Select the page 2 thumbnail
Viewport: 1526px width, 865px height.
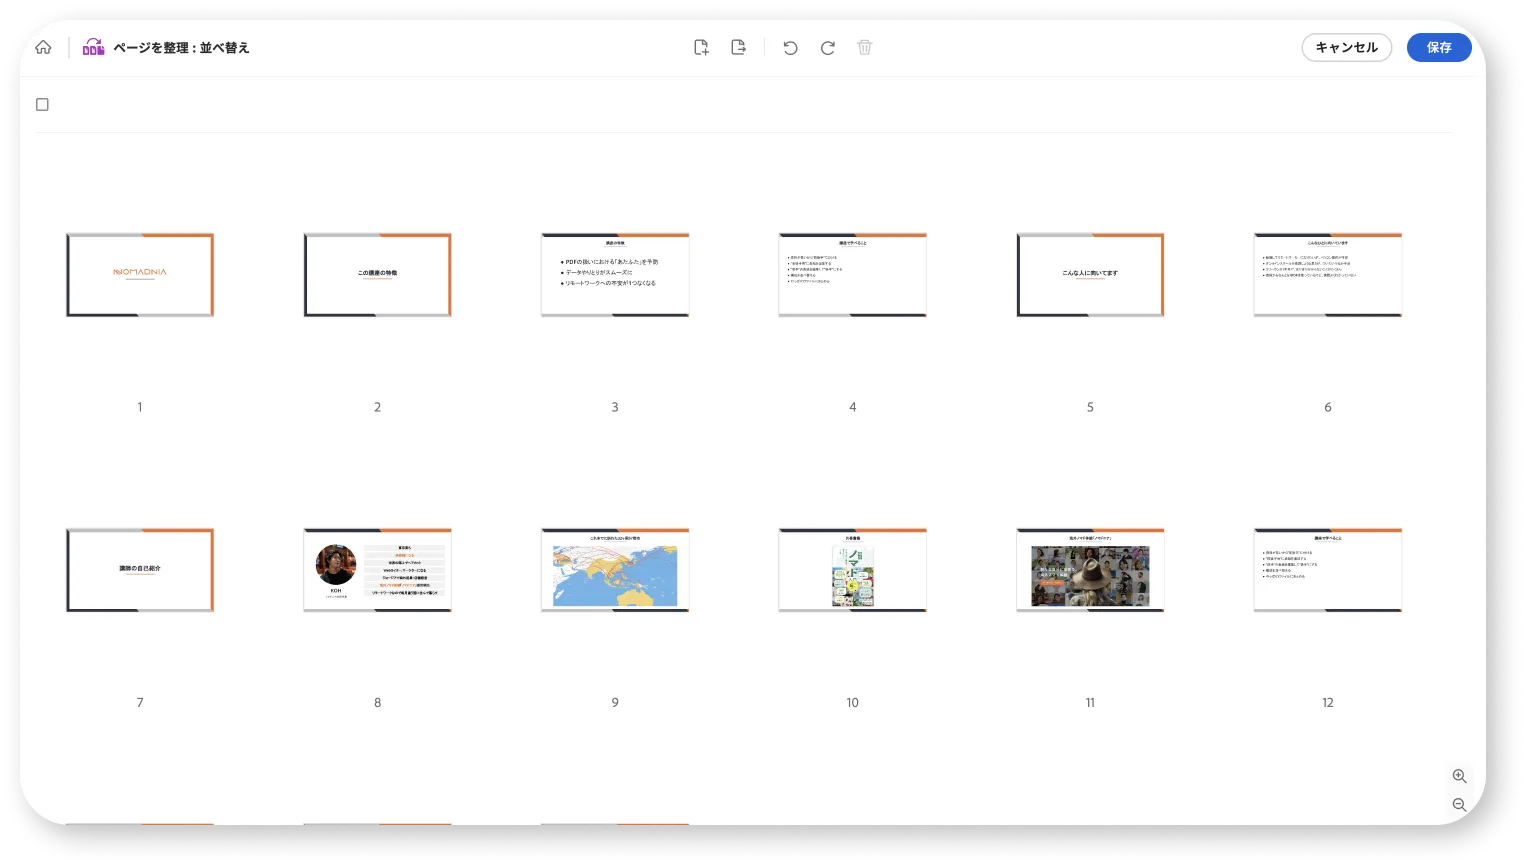pos(378,275)
